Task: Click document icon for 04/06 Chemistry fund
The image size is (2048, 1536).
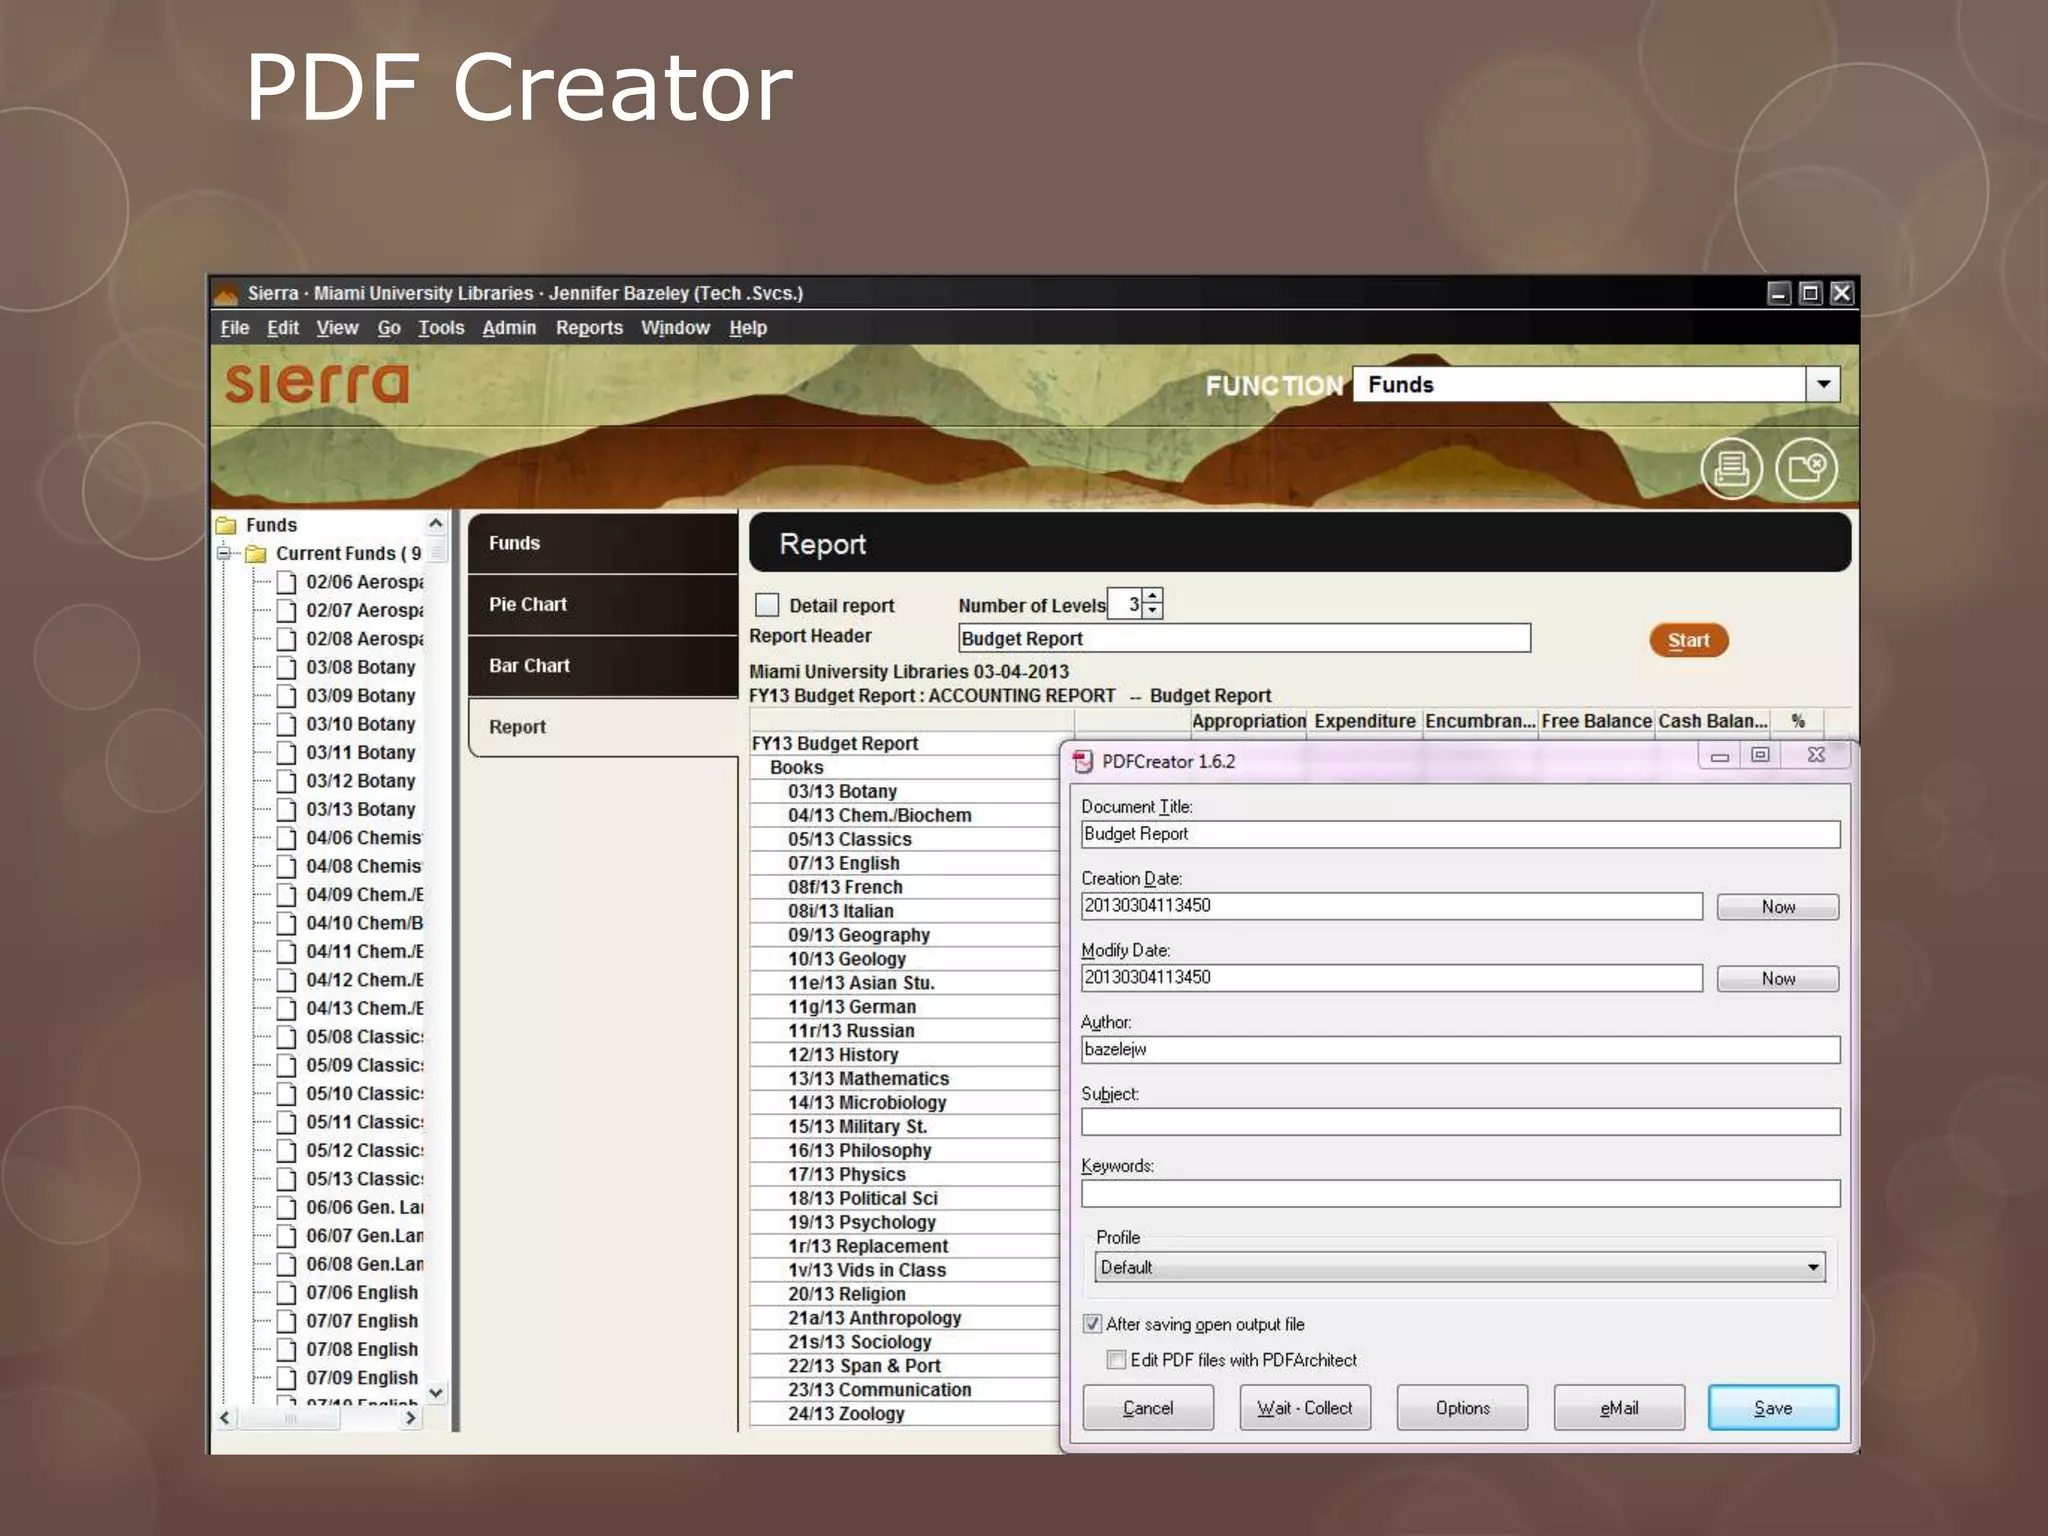Action: [x=287, y=838]
